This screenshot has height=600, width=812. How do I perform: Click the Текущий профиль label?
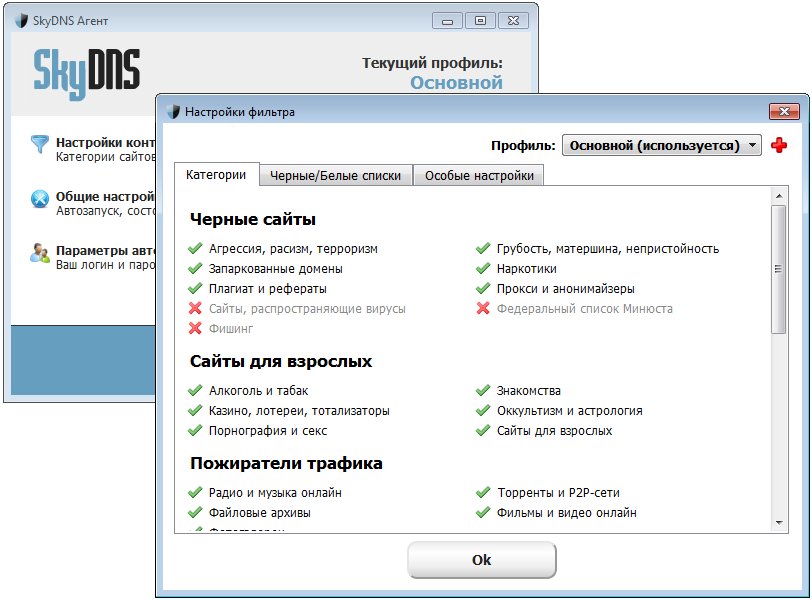432,63
